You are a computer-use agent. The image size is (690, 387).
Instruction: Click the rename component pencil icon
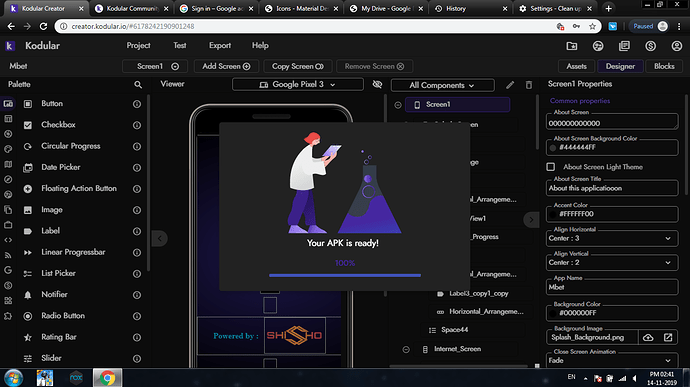pos(510,85)
